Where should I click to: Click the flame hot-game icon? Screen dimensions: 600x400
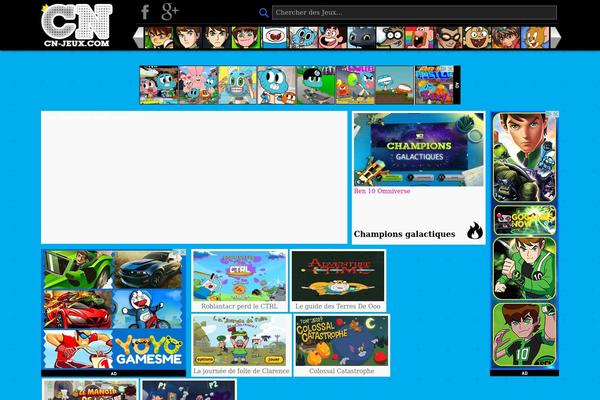475,231
